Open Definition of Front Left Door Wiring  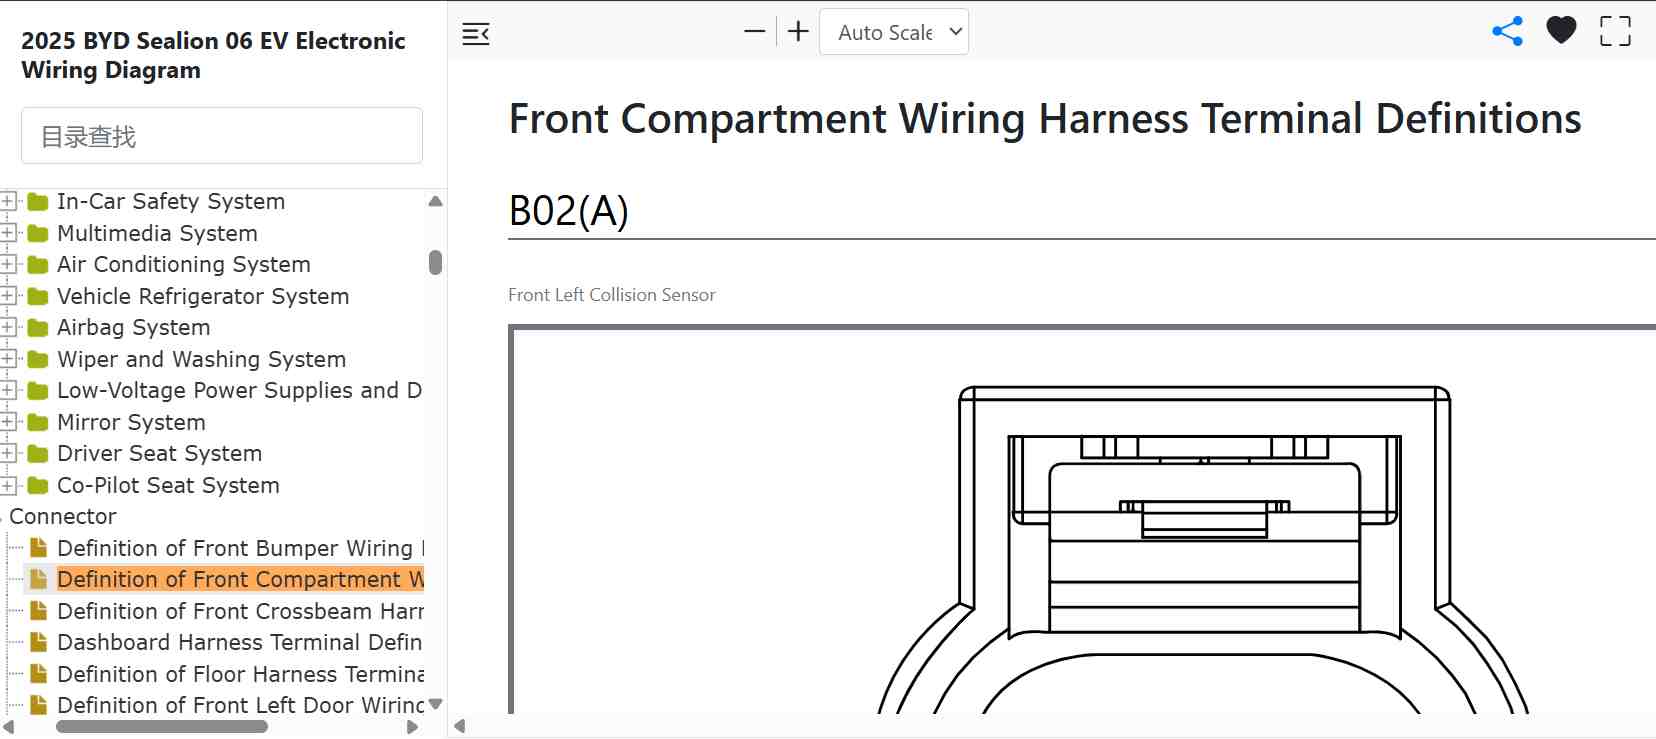tap(240, 706)
